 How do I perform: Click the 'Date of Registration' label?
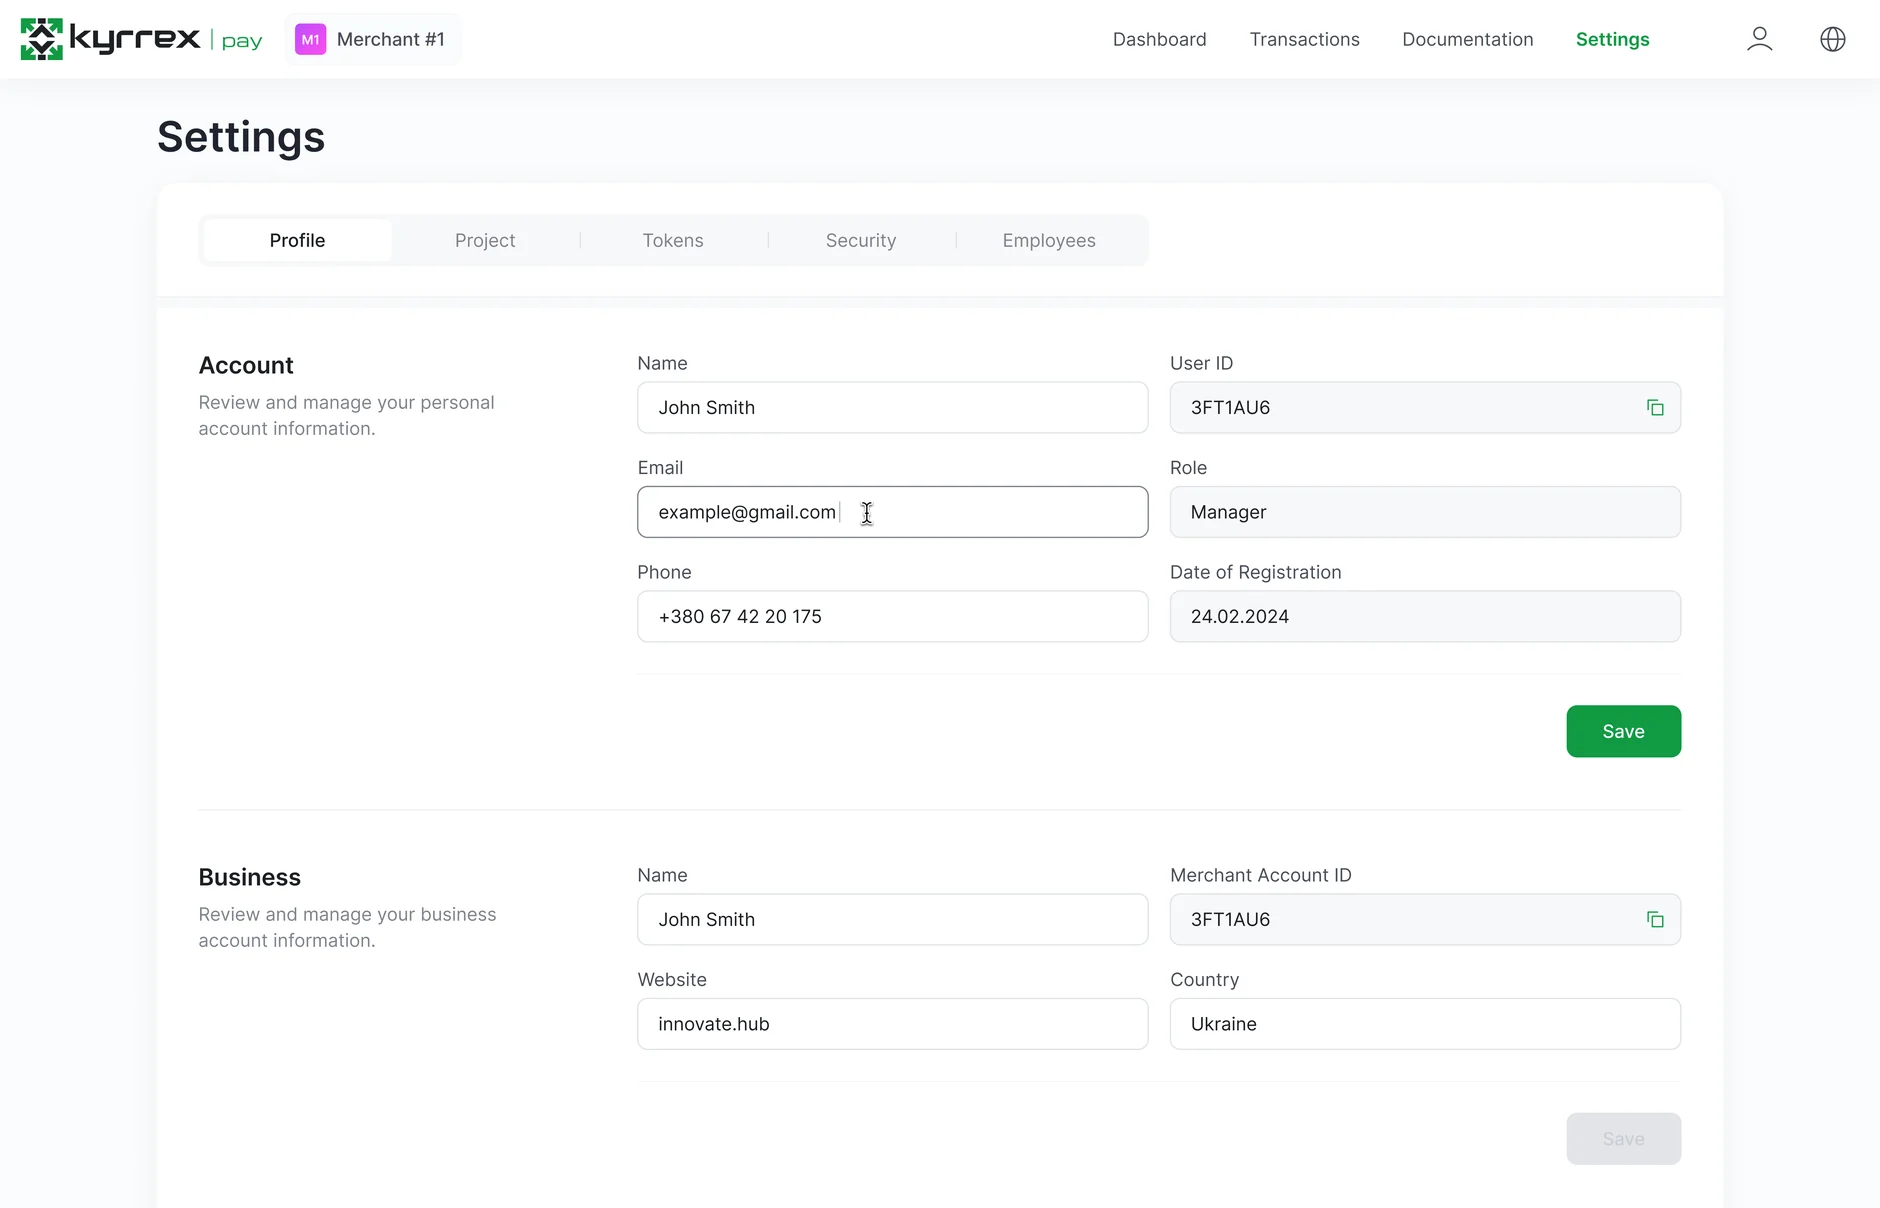click(x=1255, y=572)
